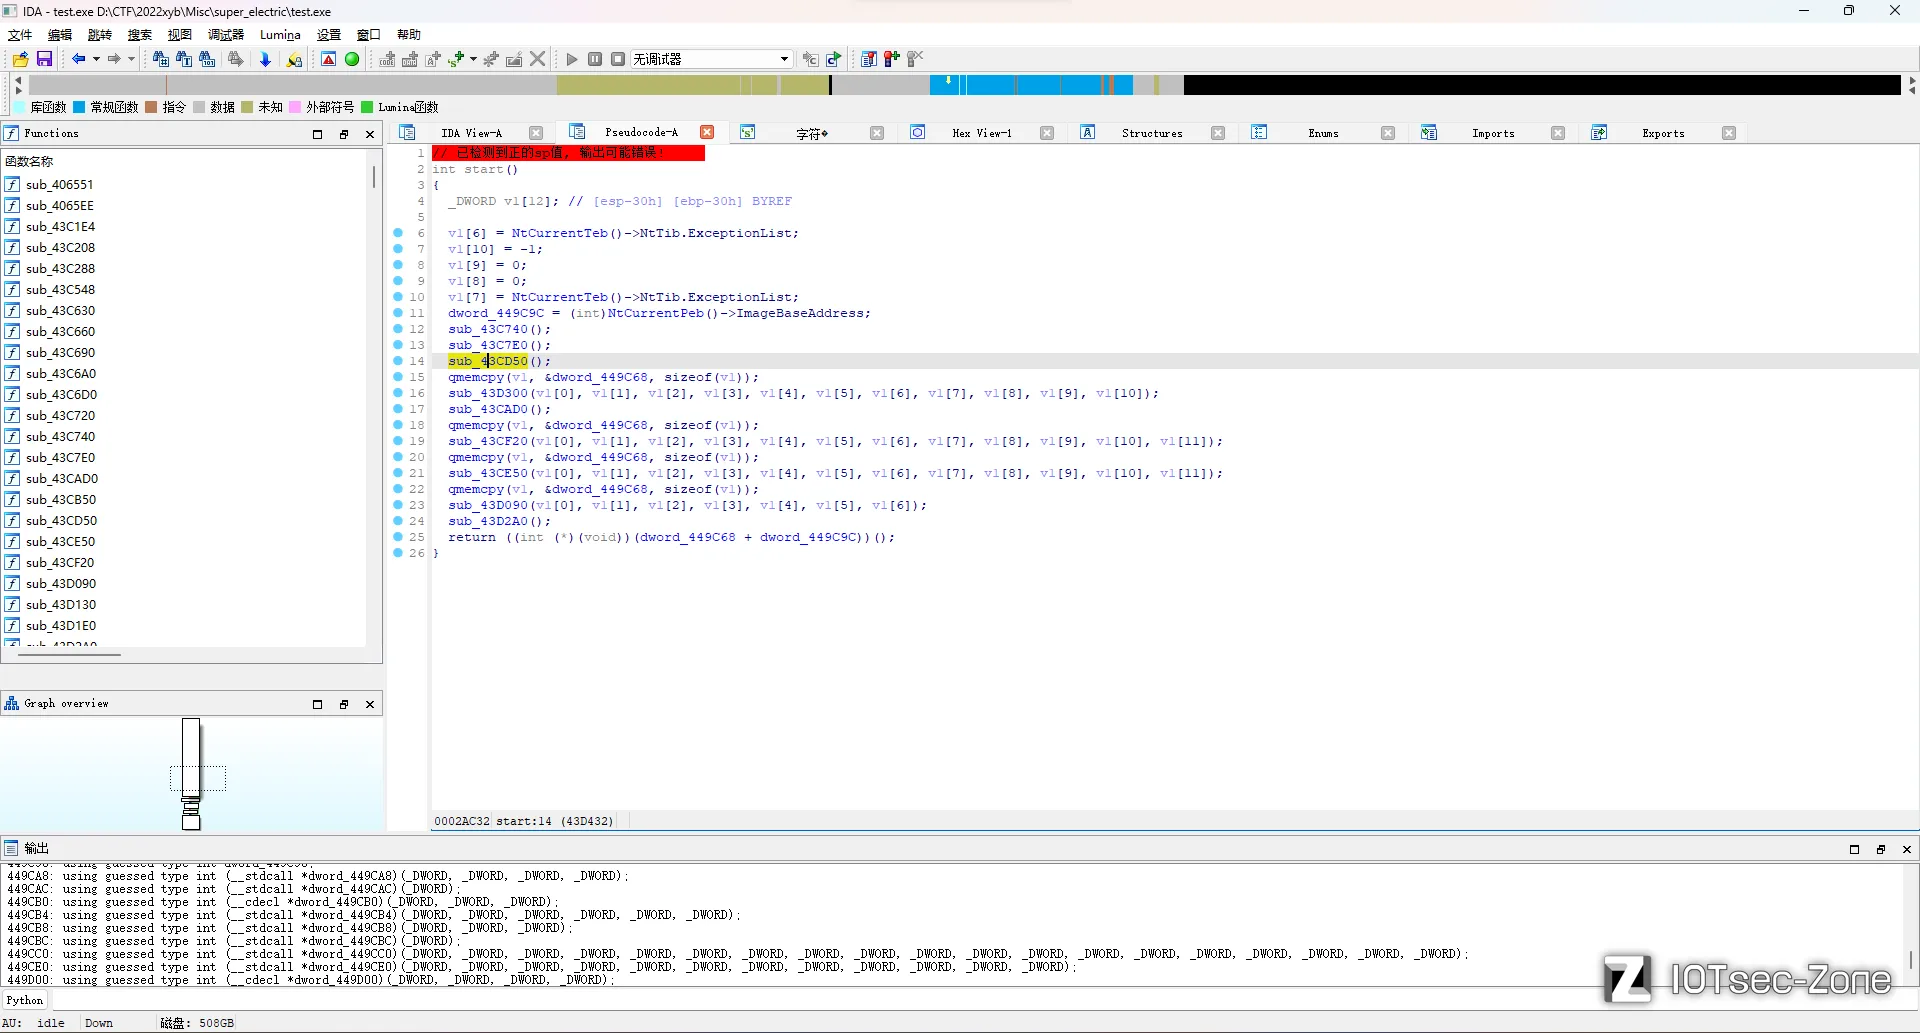Toggle breakpoint dot on line 14
Image resolution: width=1920 pixels, height=1033 pixels.
398,361
